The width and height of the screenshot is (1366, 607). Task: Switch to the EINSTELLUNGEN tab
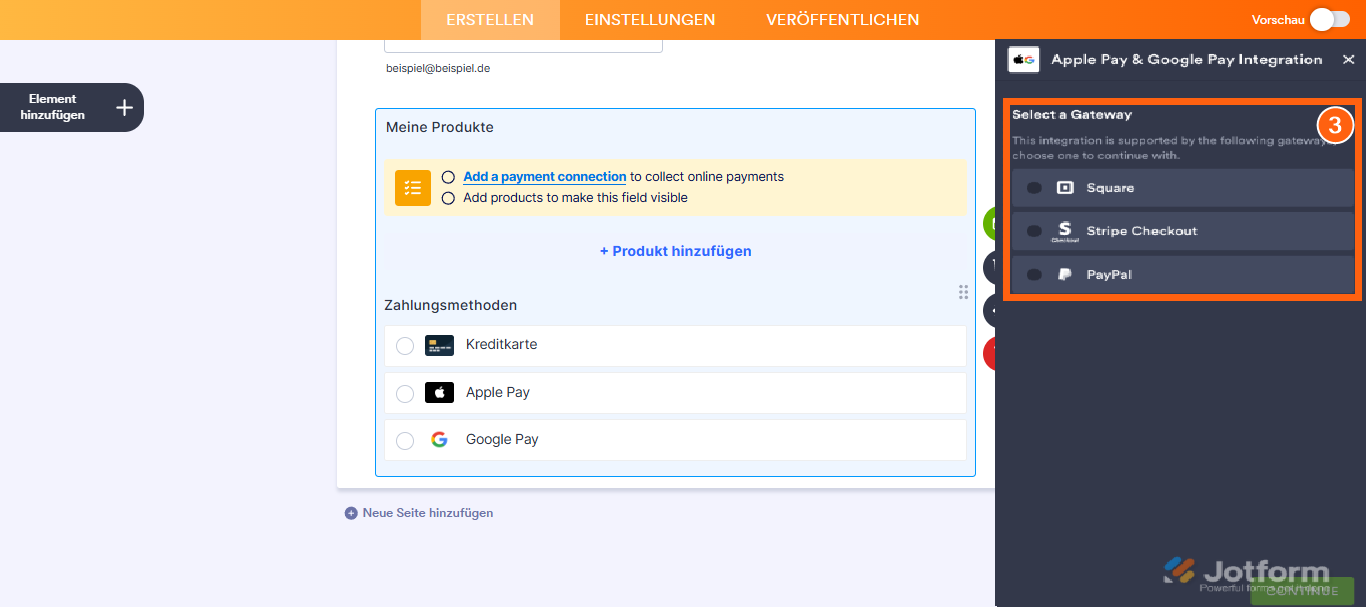pyautogui.click(x=650, y=20)
